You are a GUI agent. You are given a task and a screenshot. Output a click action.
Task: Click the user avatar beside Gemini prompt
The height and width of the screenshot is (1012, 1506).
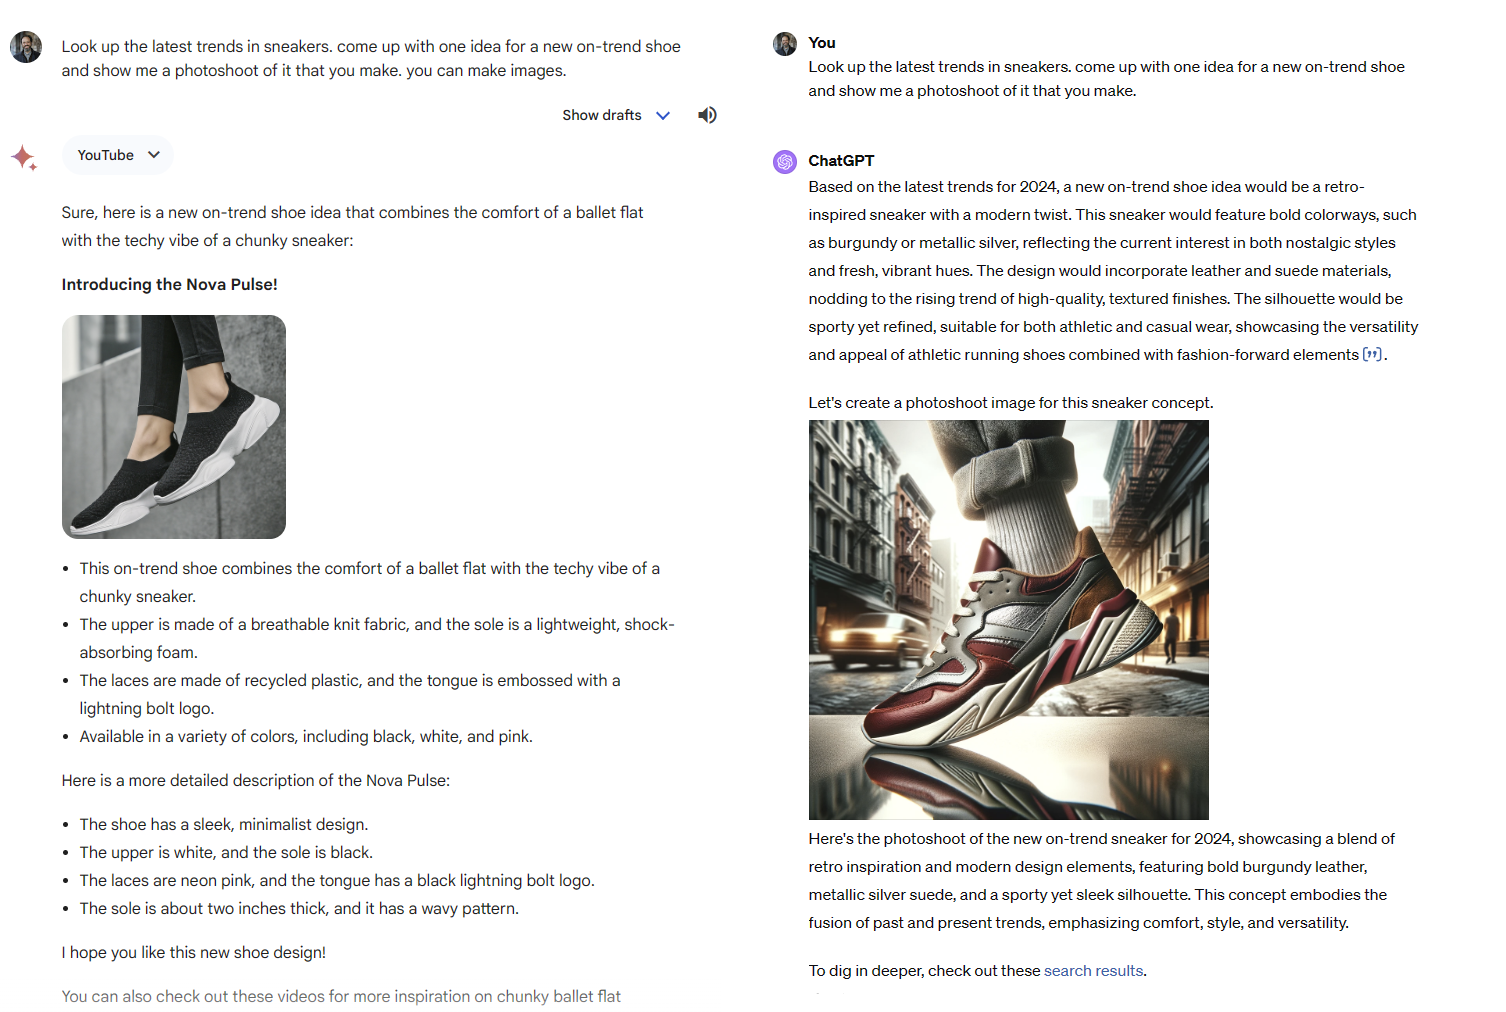click(26, 47)
